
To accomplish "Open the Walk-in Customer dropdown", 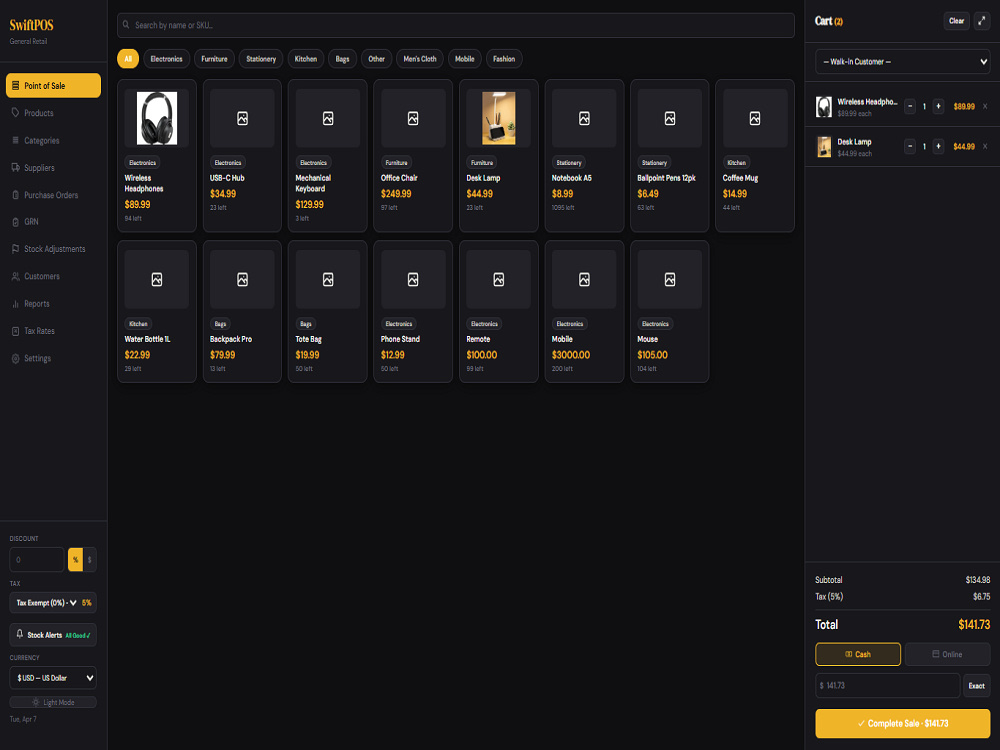I will pyautogui.click(x=902, y=62).
